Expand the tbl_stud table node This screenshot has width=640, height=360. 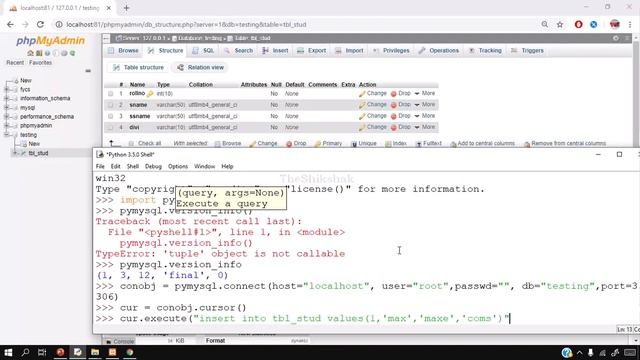[15, 153]
